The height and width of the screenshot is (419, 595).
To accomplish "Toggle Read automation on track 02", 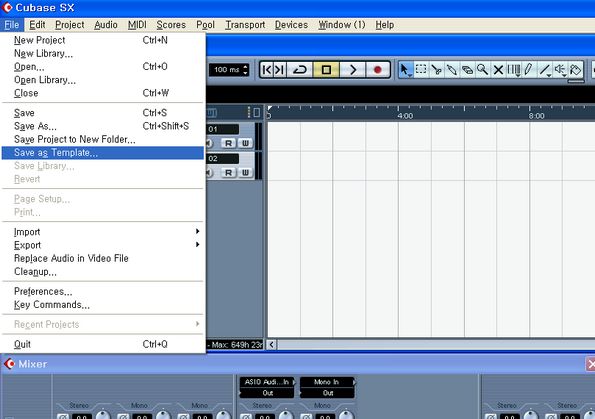I will pos(228,173).
